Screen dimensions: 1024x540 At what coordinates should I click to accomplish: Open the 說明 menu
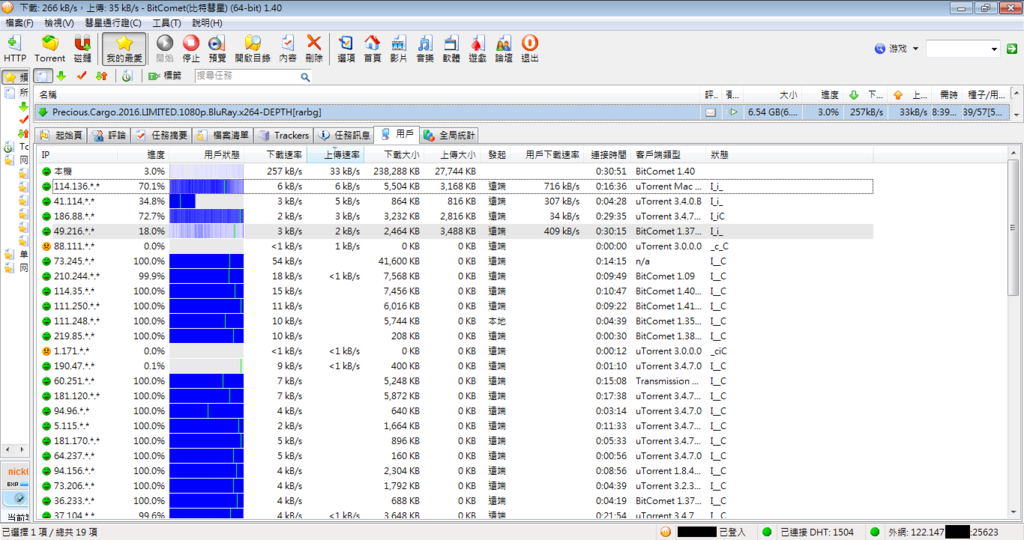207,23
